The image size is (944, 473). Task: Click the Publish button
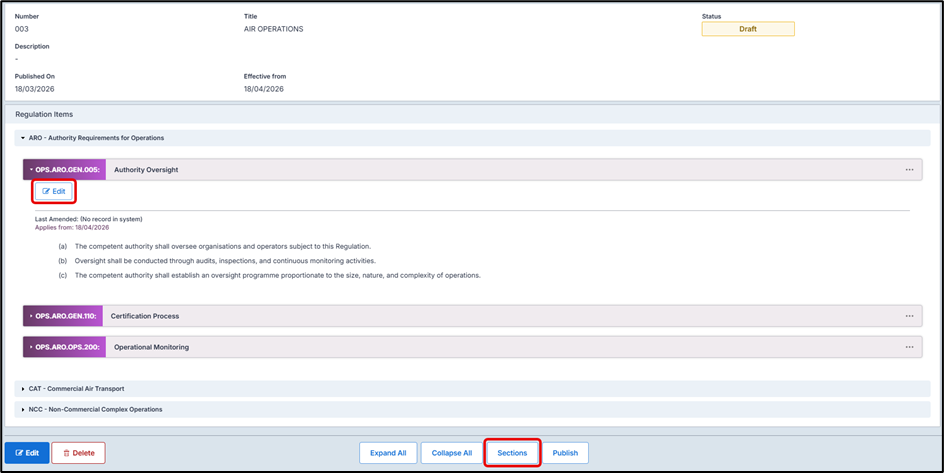click(x=565, y=453)
